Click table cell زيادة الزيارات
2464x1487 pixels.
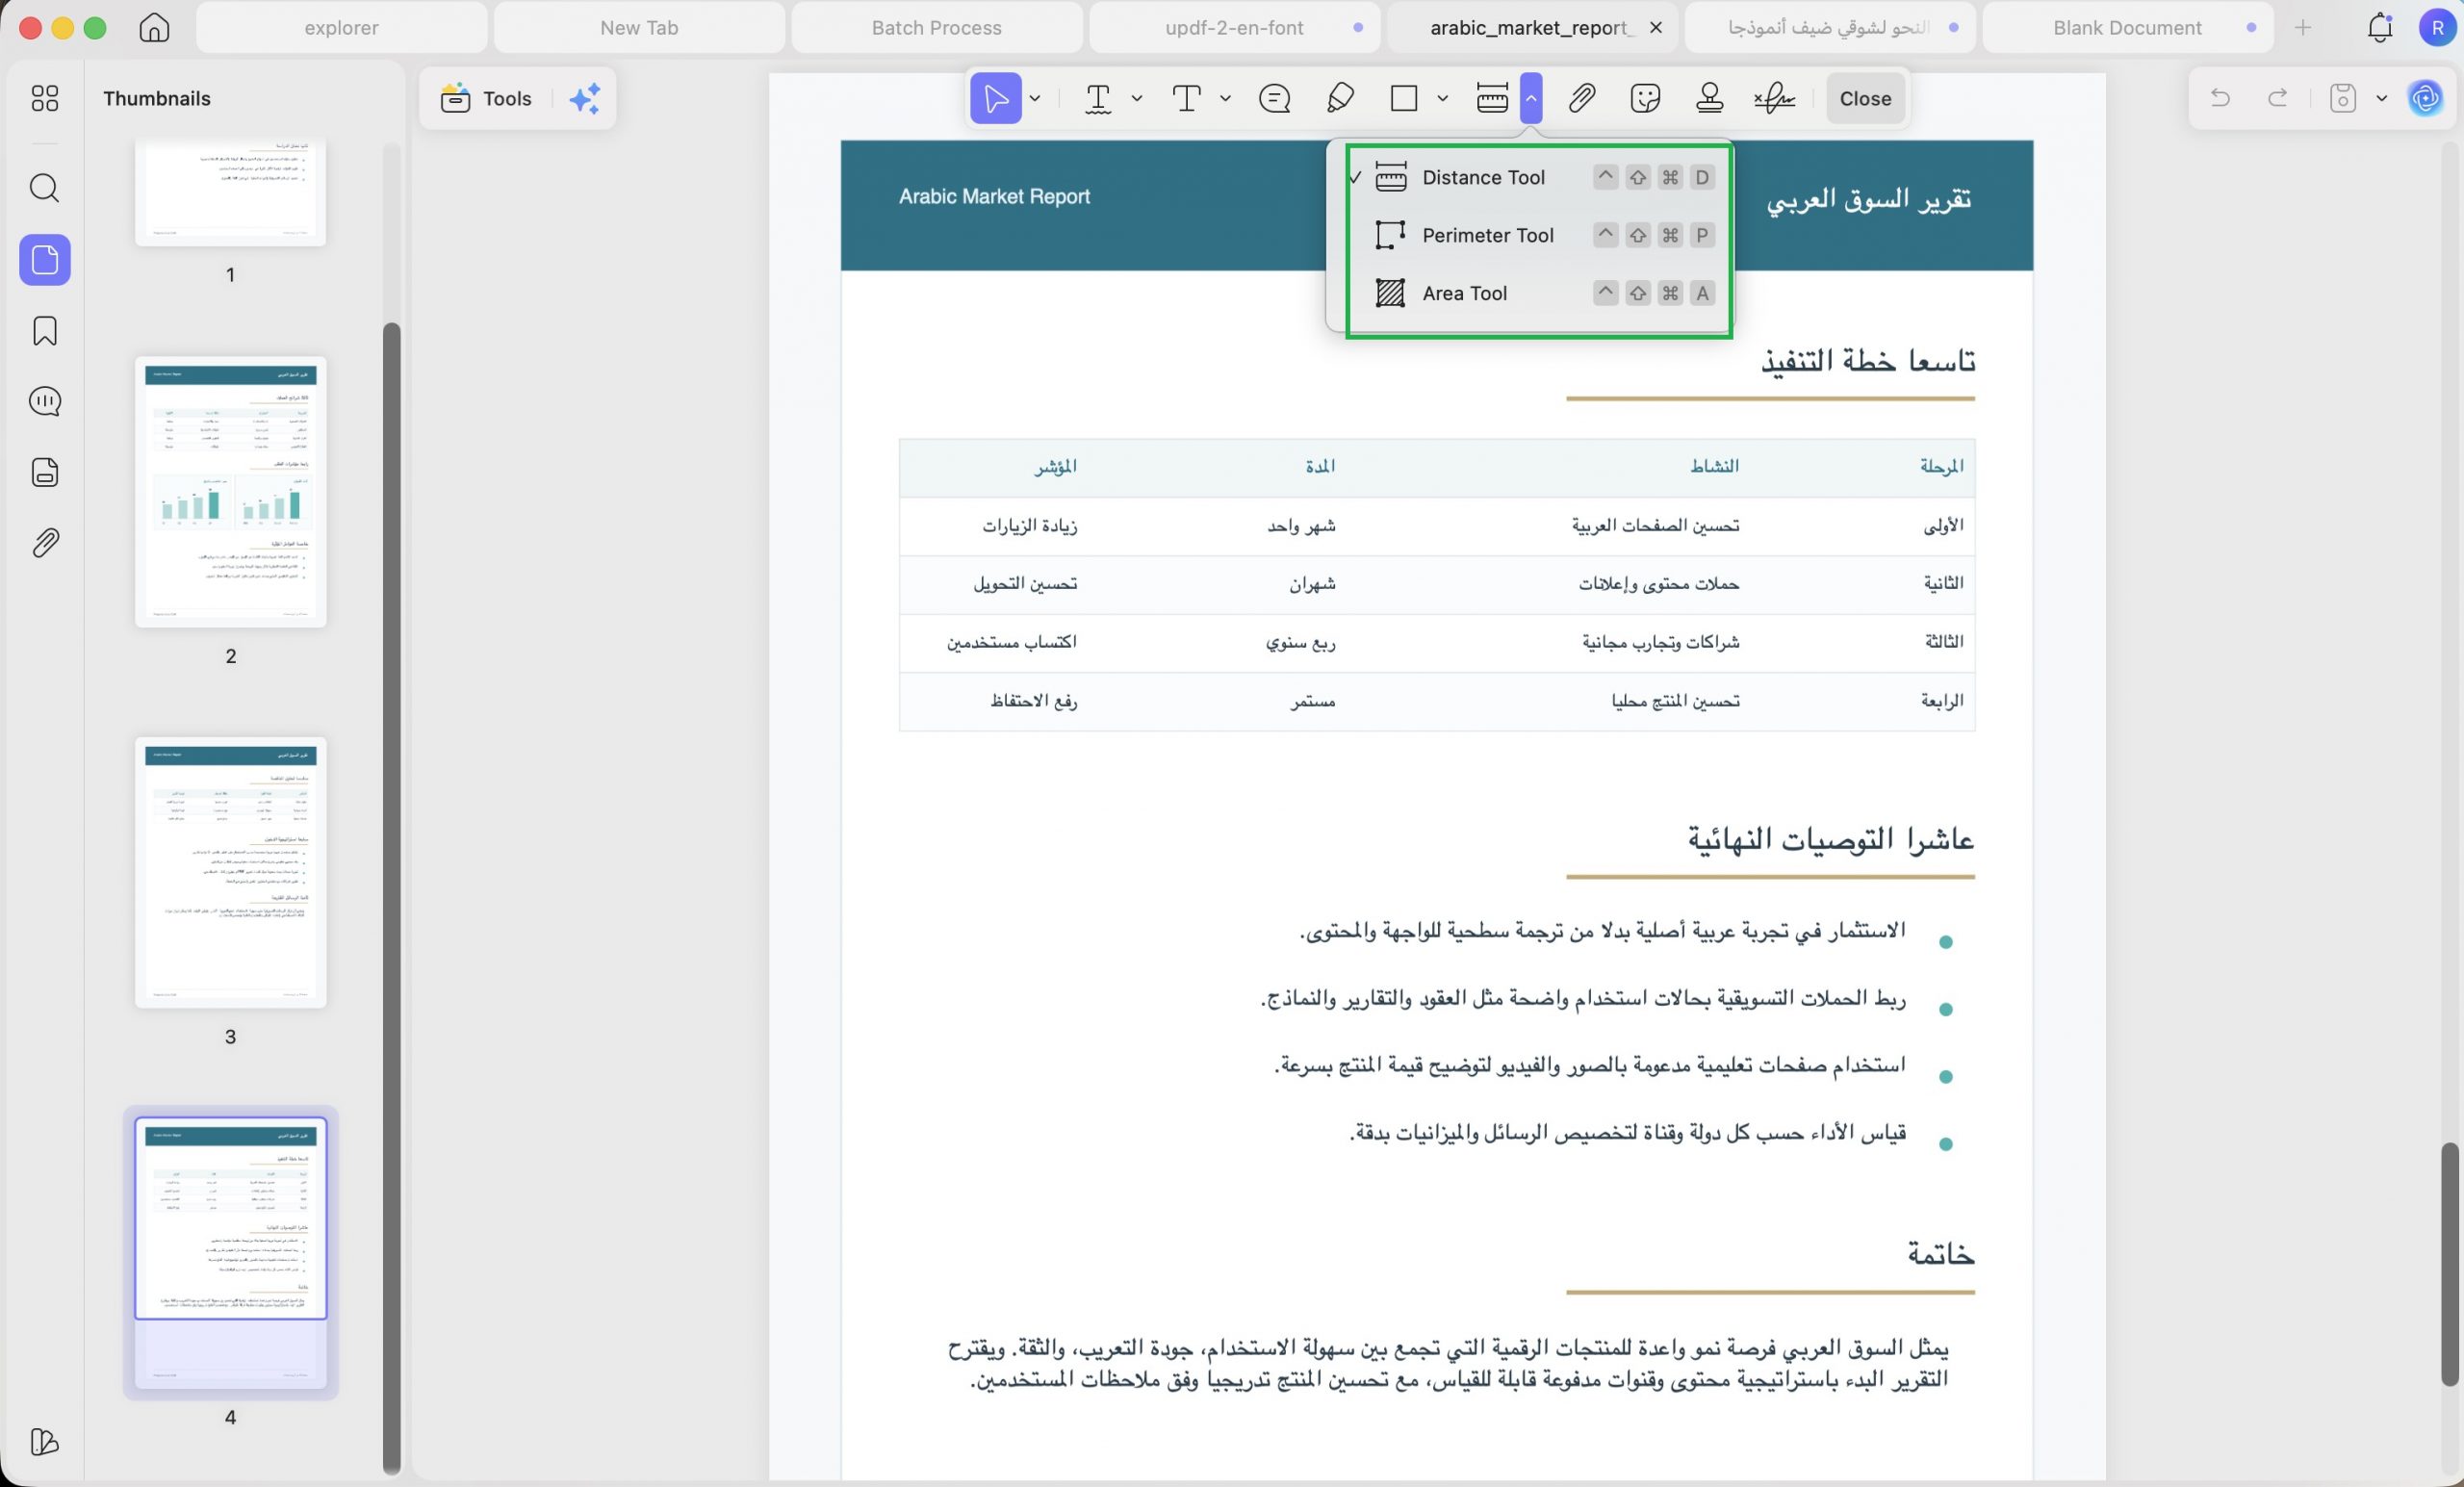pyautogui.click(x=1029, y=525)
